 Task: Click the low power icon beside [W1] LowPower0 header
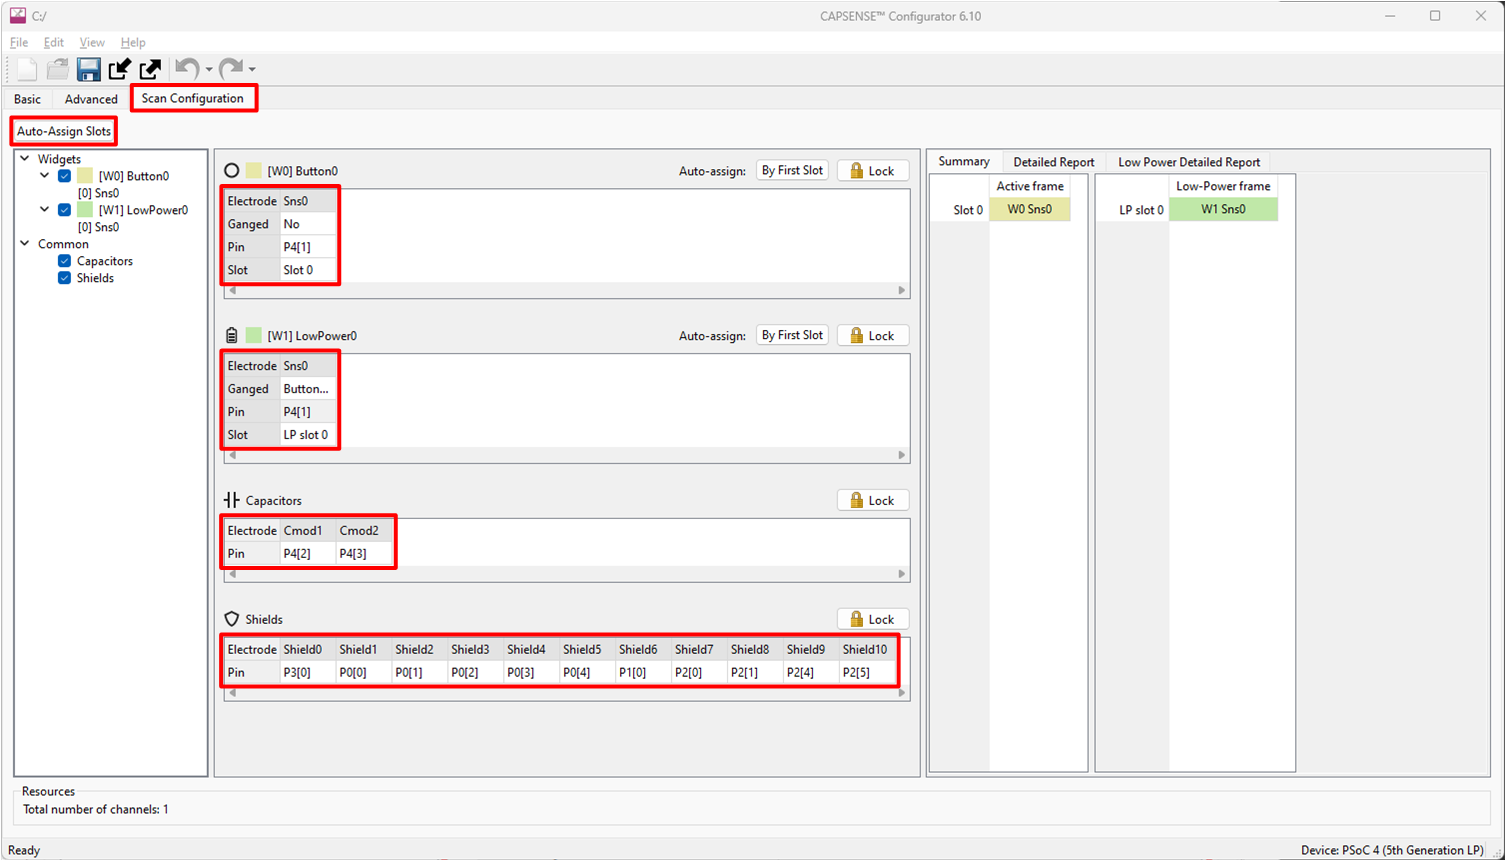point(232,336)
